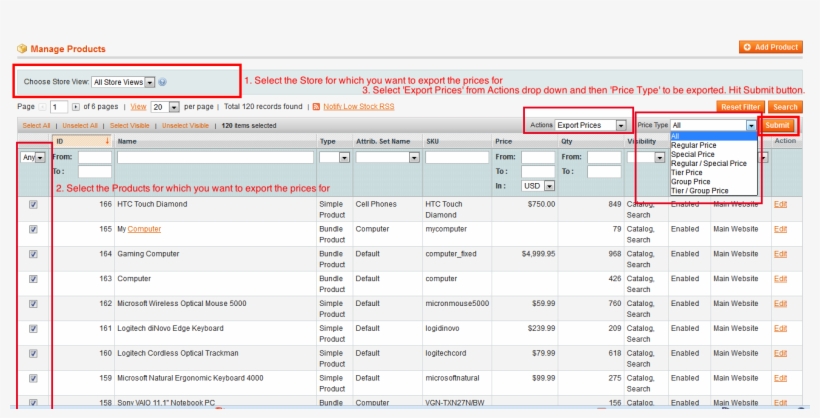Choose the Special Price option
The height and width of the screenshot is (418, 820).
tap(714, 154)
